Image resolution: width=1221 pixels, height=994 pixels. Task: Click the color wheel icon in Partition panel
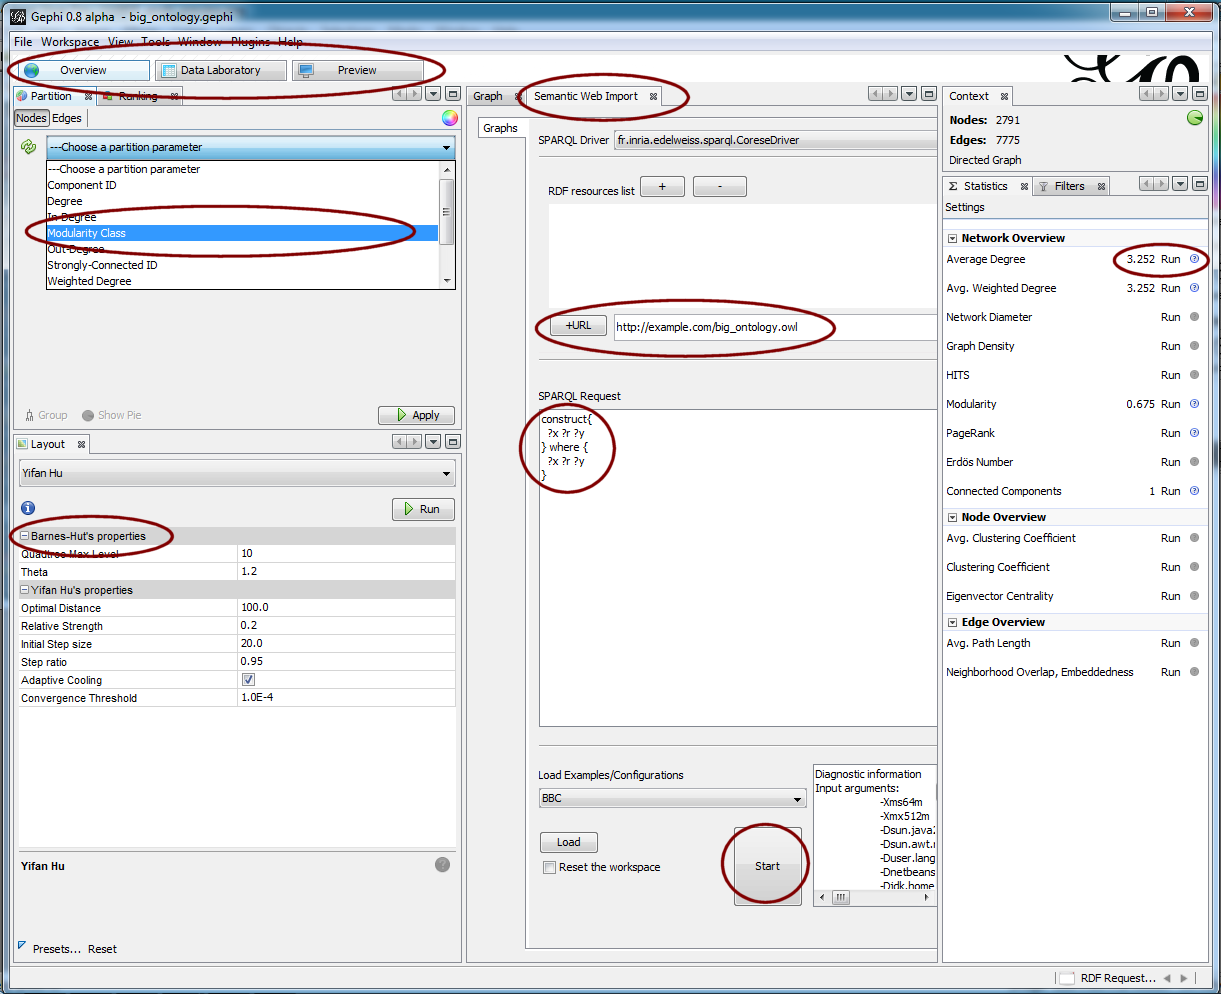coord(450,118)
